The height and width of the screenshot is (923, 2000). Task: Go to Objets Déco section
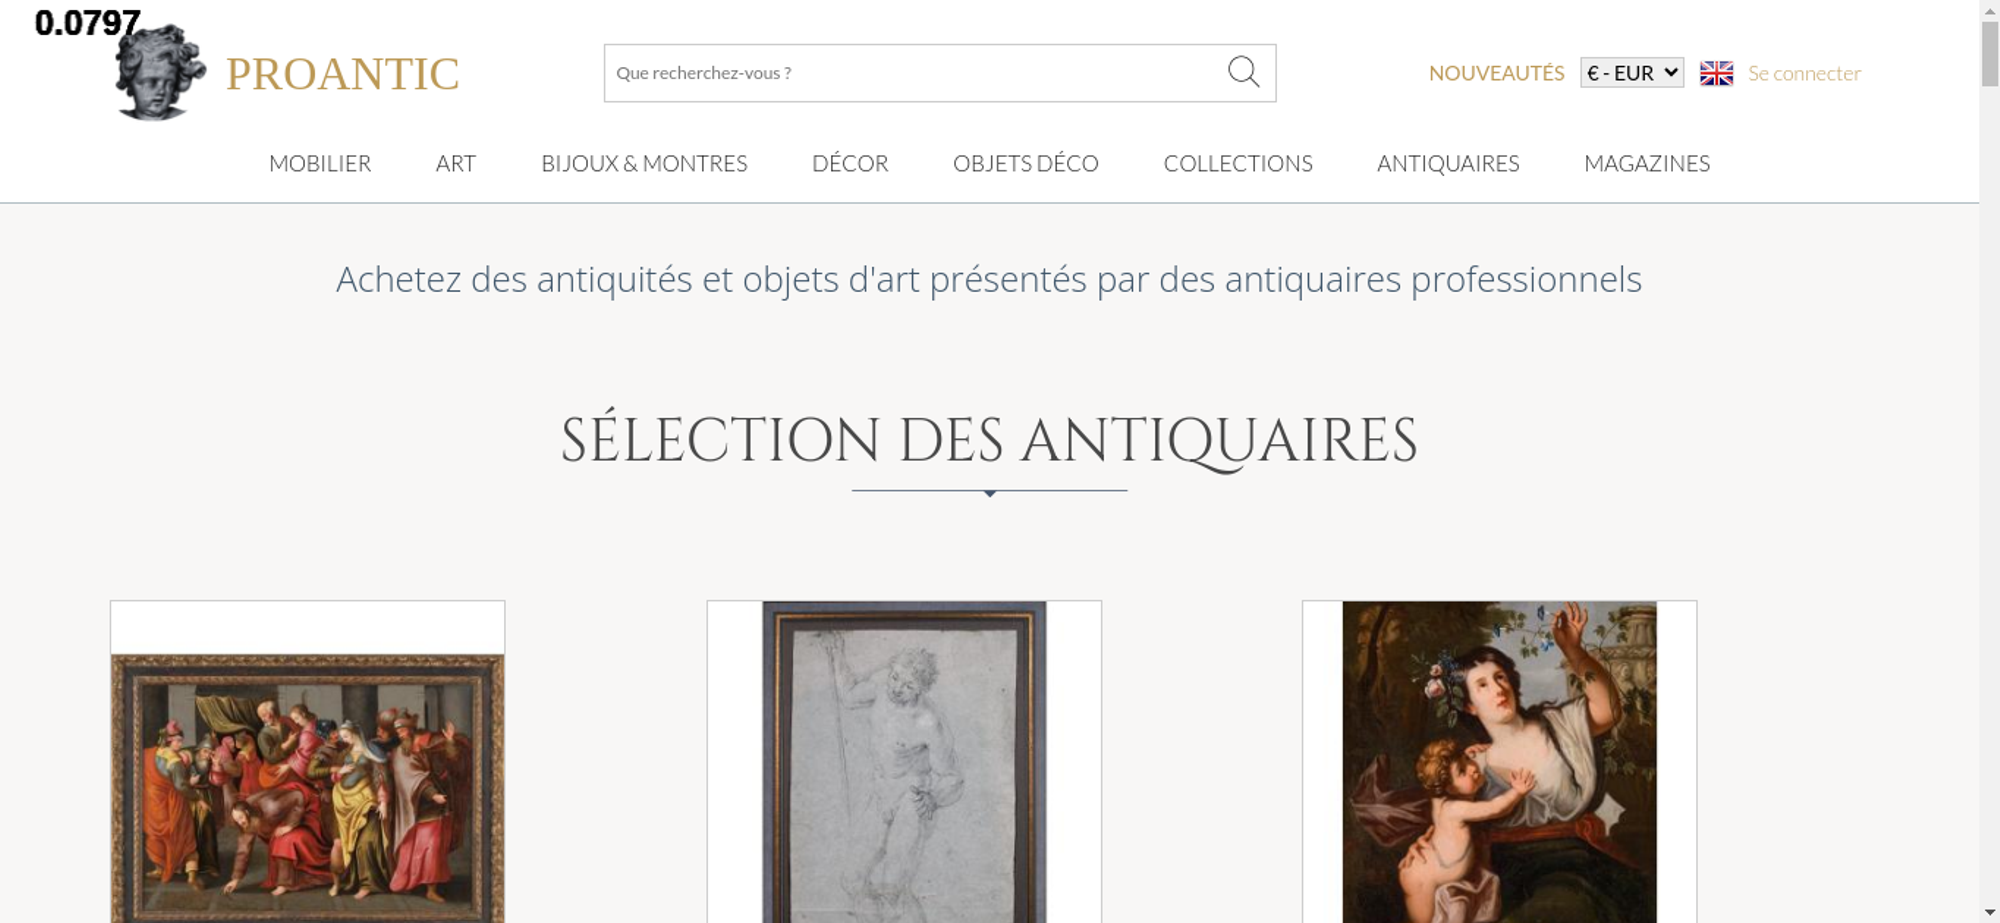pyautogui.click(x=1026, y=163)
